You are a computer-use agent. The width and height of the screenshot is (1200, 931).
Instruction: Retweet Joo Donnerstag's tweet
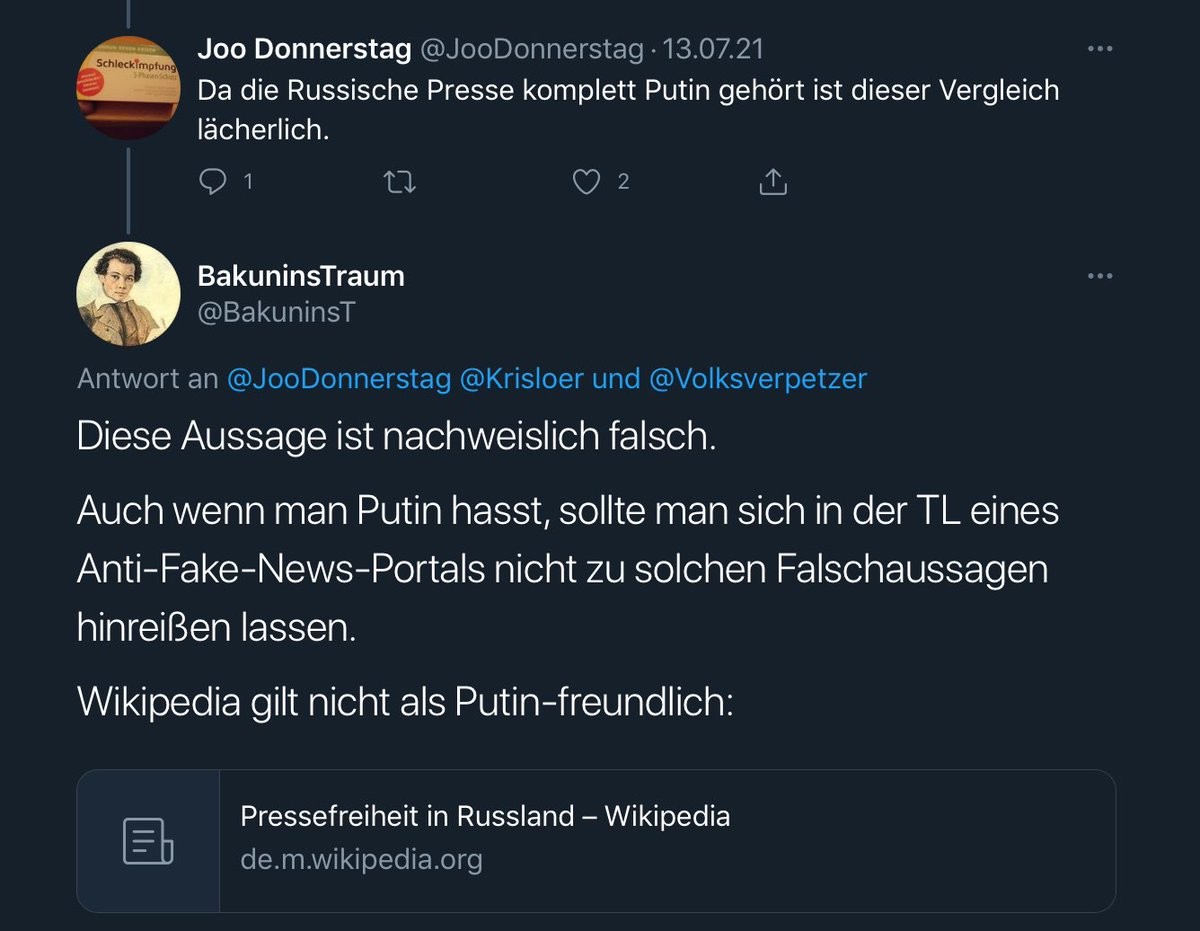pos(400,181)
